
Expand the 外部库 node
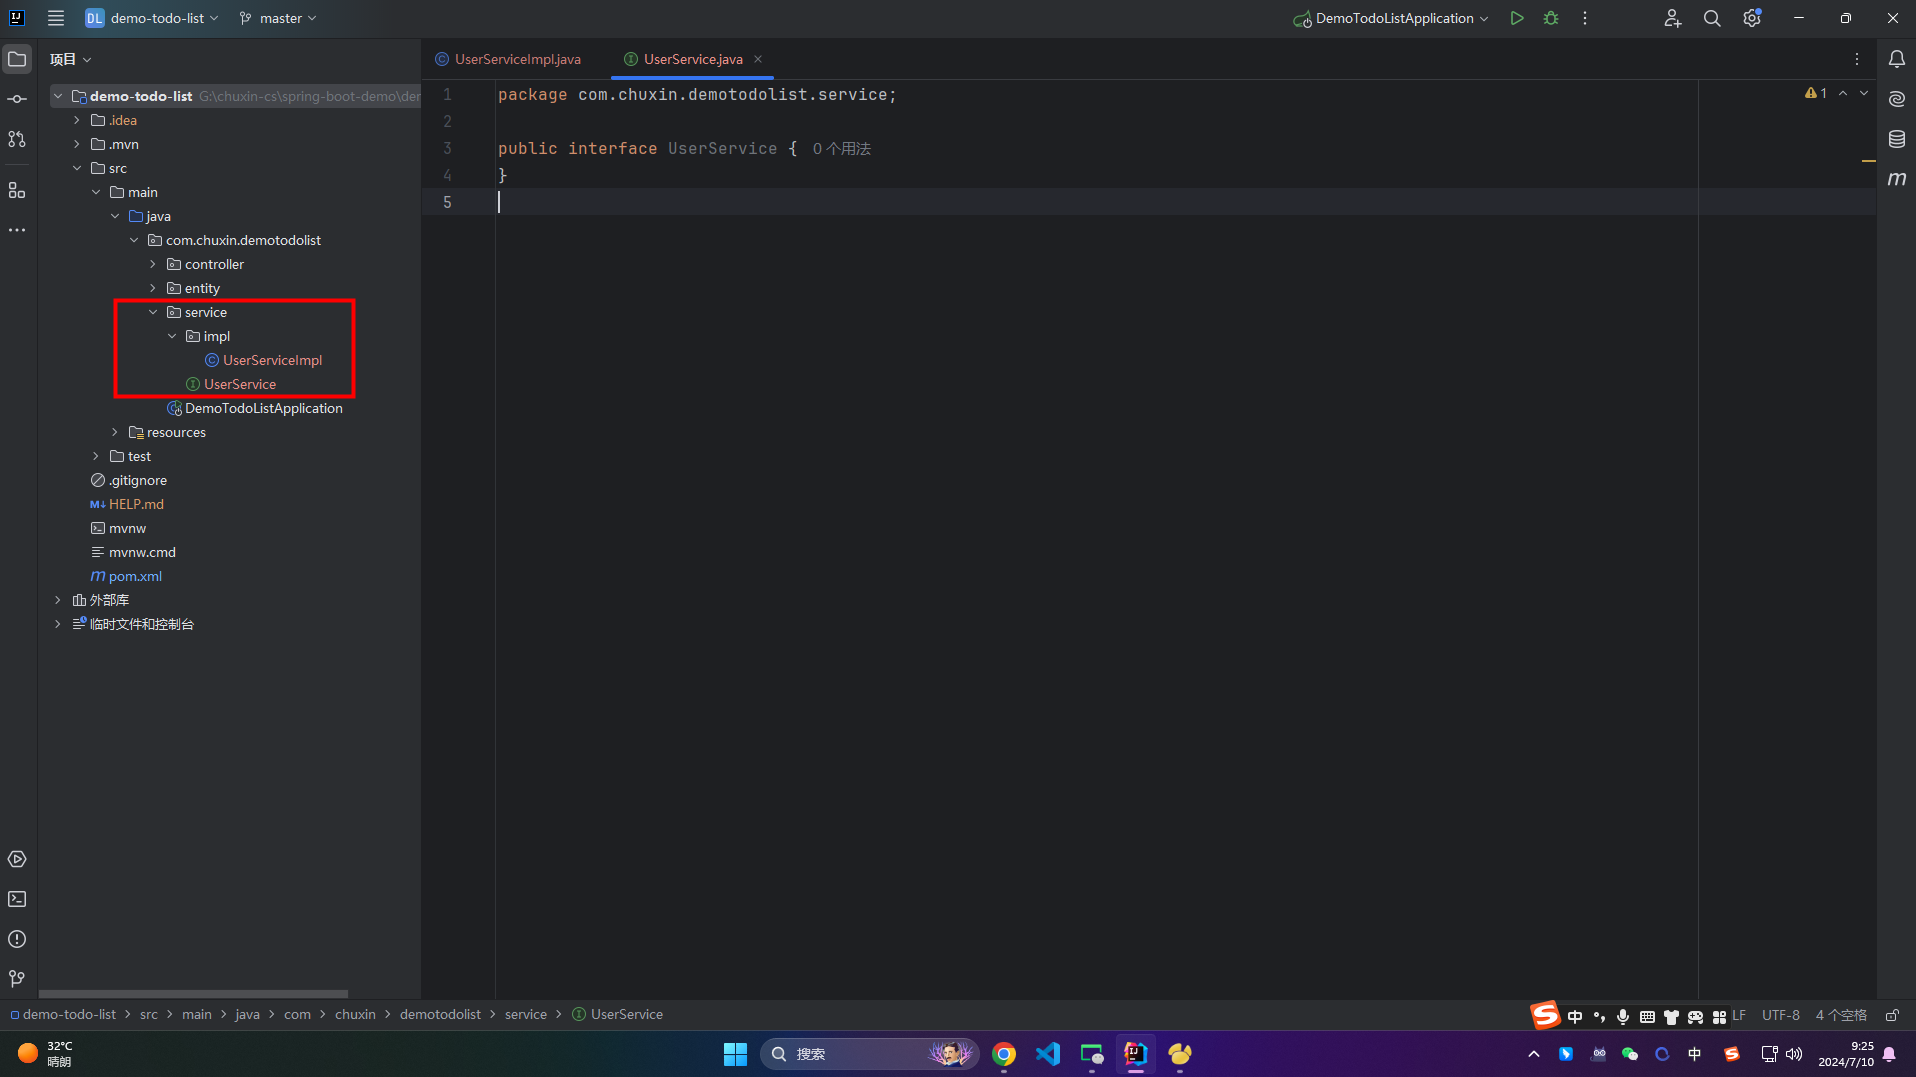(58, 600)
